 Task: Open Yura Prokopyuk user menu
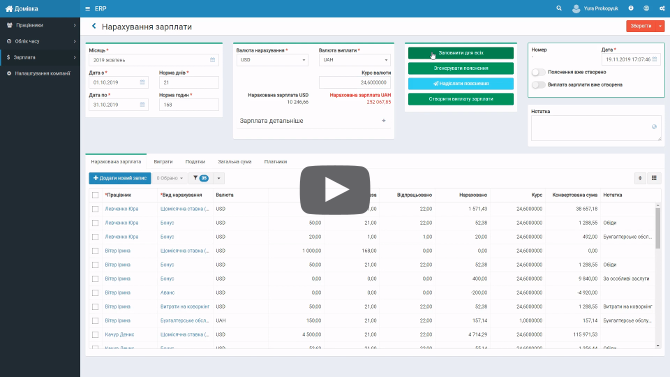[x=595, y=9]
